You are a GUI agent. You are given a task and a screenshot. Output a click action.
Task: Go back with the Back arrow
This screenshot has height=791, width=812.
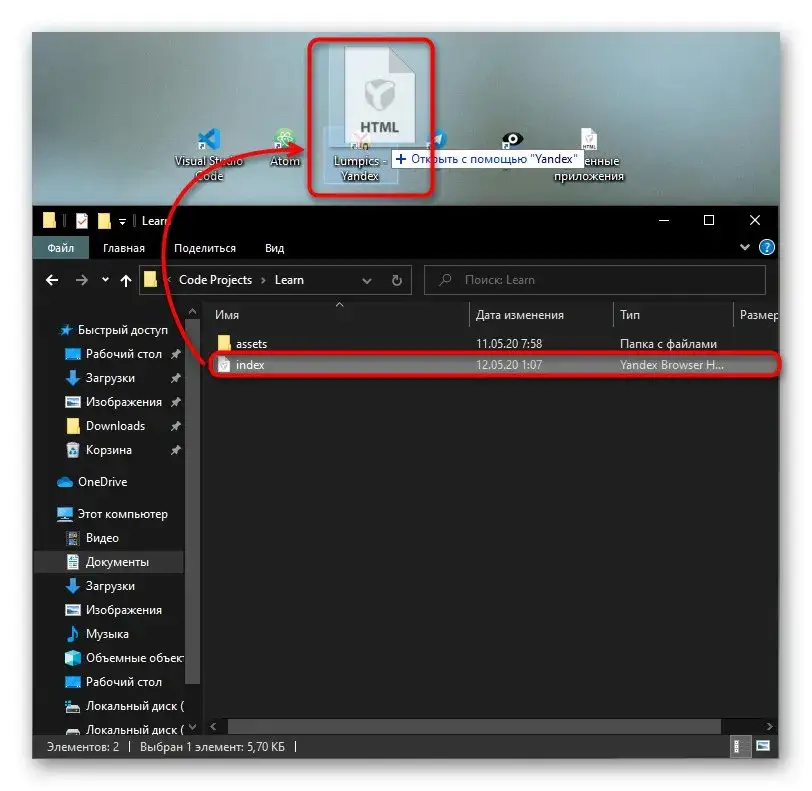(x=52, y=281)
